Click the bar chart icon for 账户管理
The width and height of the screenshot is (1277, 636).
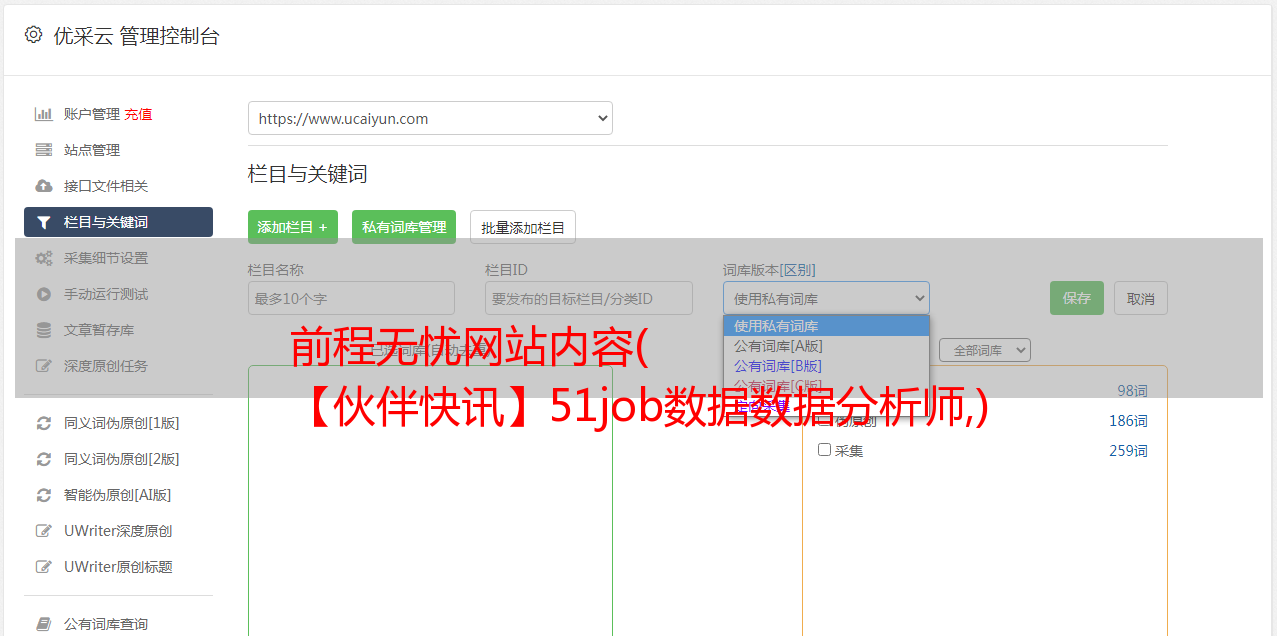click(44, 114)
